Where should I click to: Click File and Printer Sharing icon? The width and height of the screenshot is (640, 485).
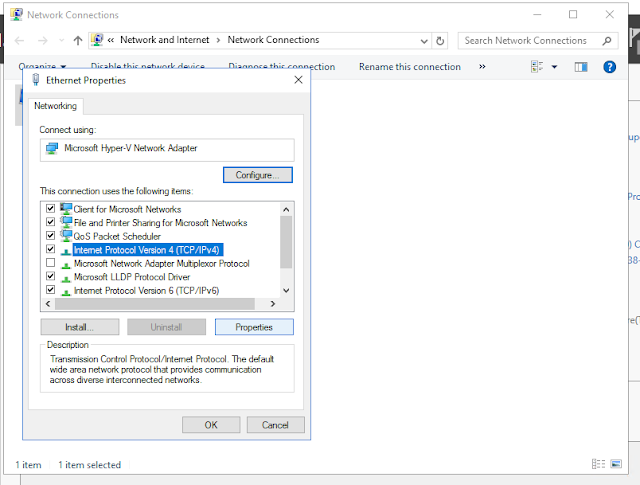click(x=66, y=222)
